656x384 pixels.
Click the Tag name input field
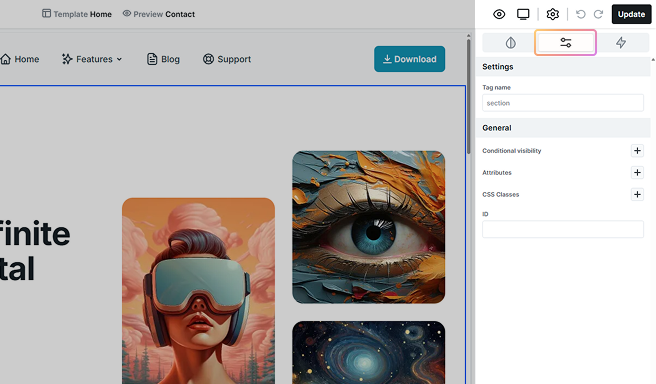(563, 103)
